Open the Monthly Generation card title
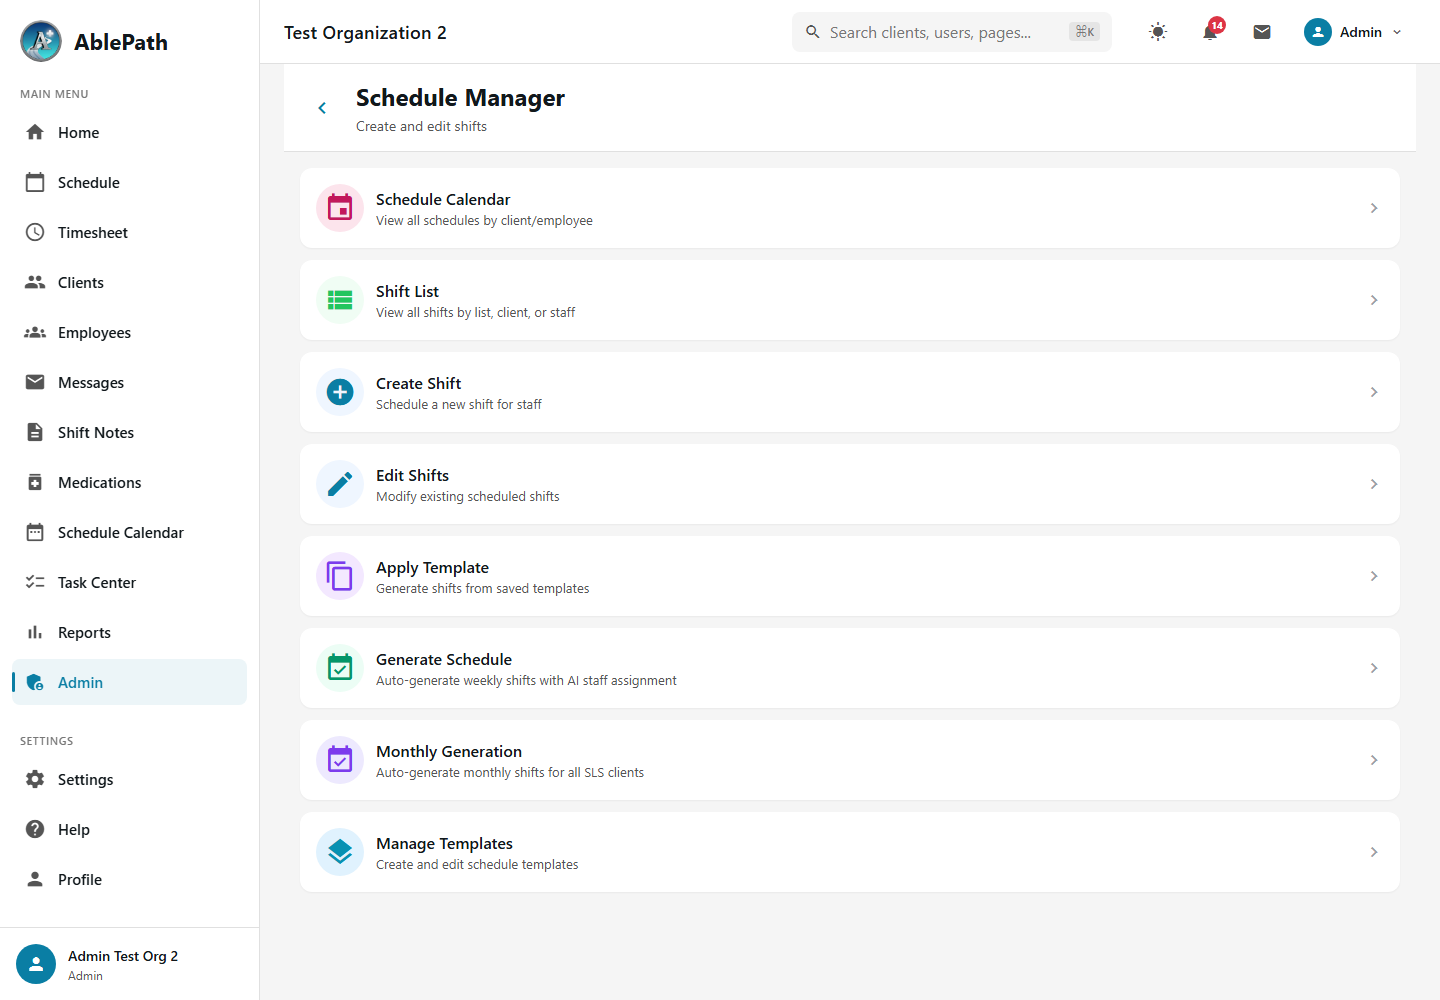This screenshot has height=1000, width=1440. point(449,751)
